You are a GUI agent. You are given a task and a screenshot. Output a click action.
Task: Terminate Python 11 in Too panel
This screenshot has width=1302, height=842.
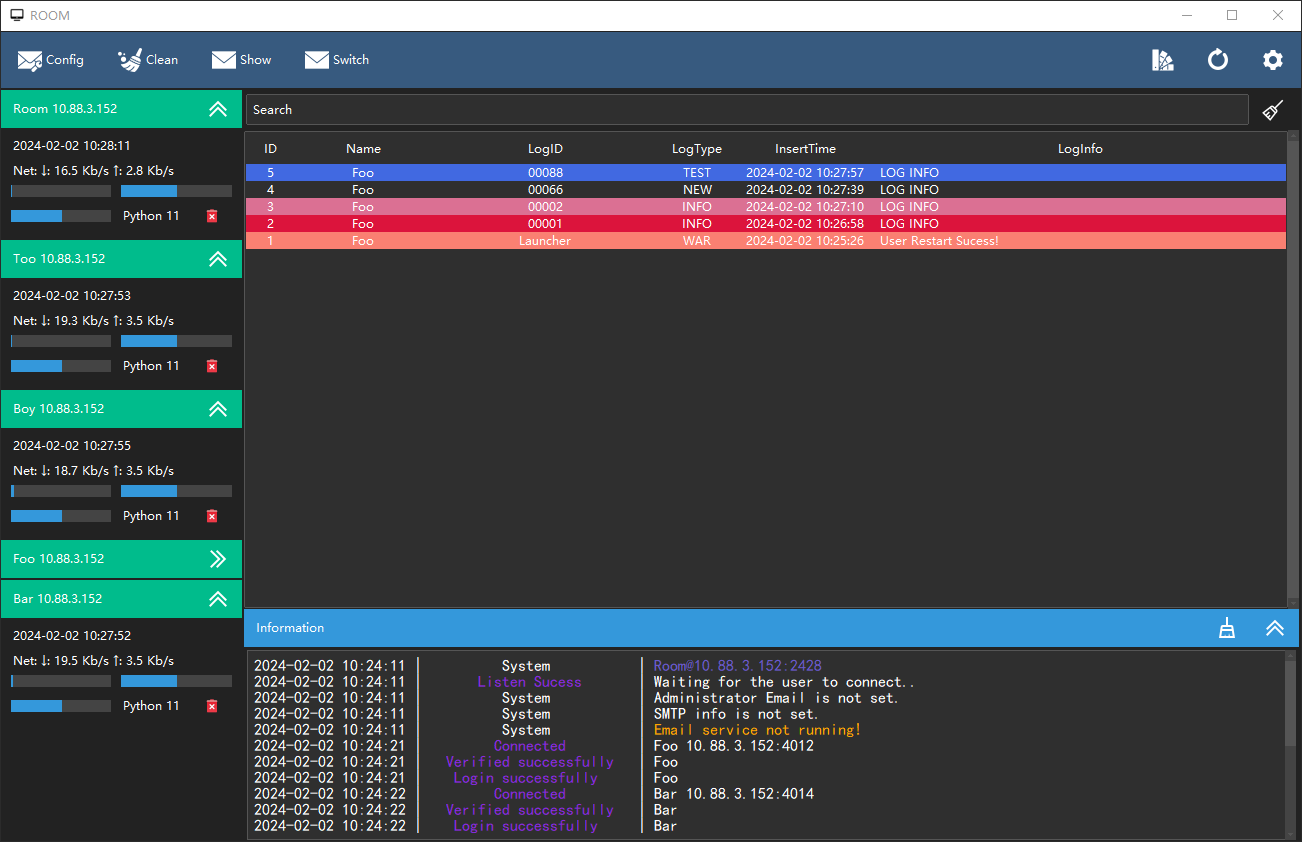[x=211, y=366]
